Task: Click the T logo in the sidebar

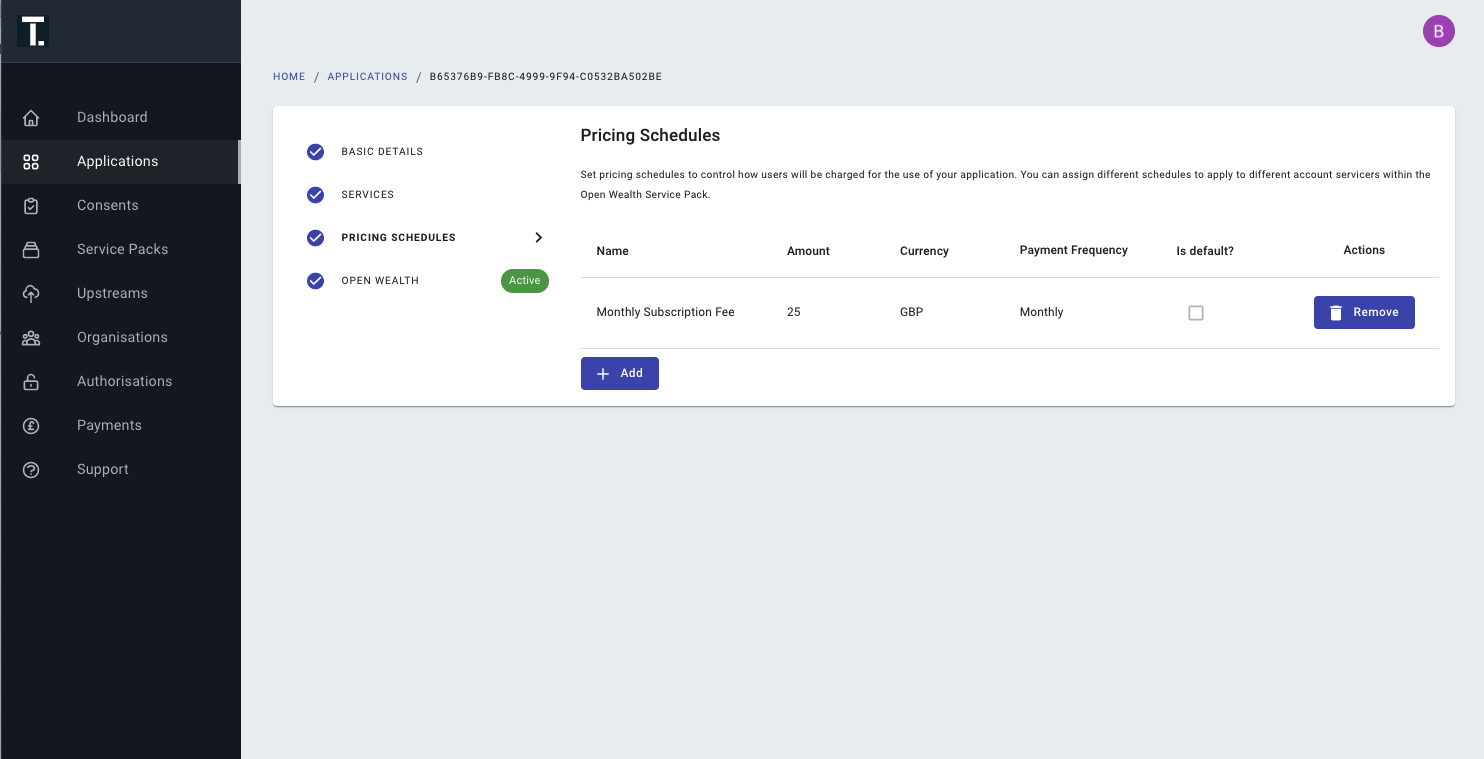Action: tap(33, 31)
